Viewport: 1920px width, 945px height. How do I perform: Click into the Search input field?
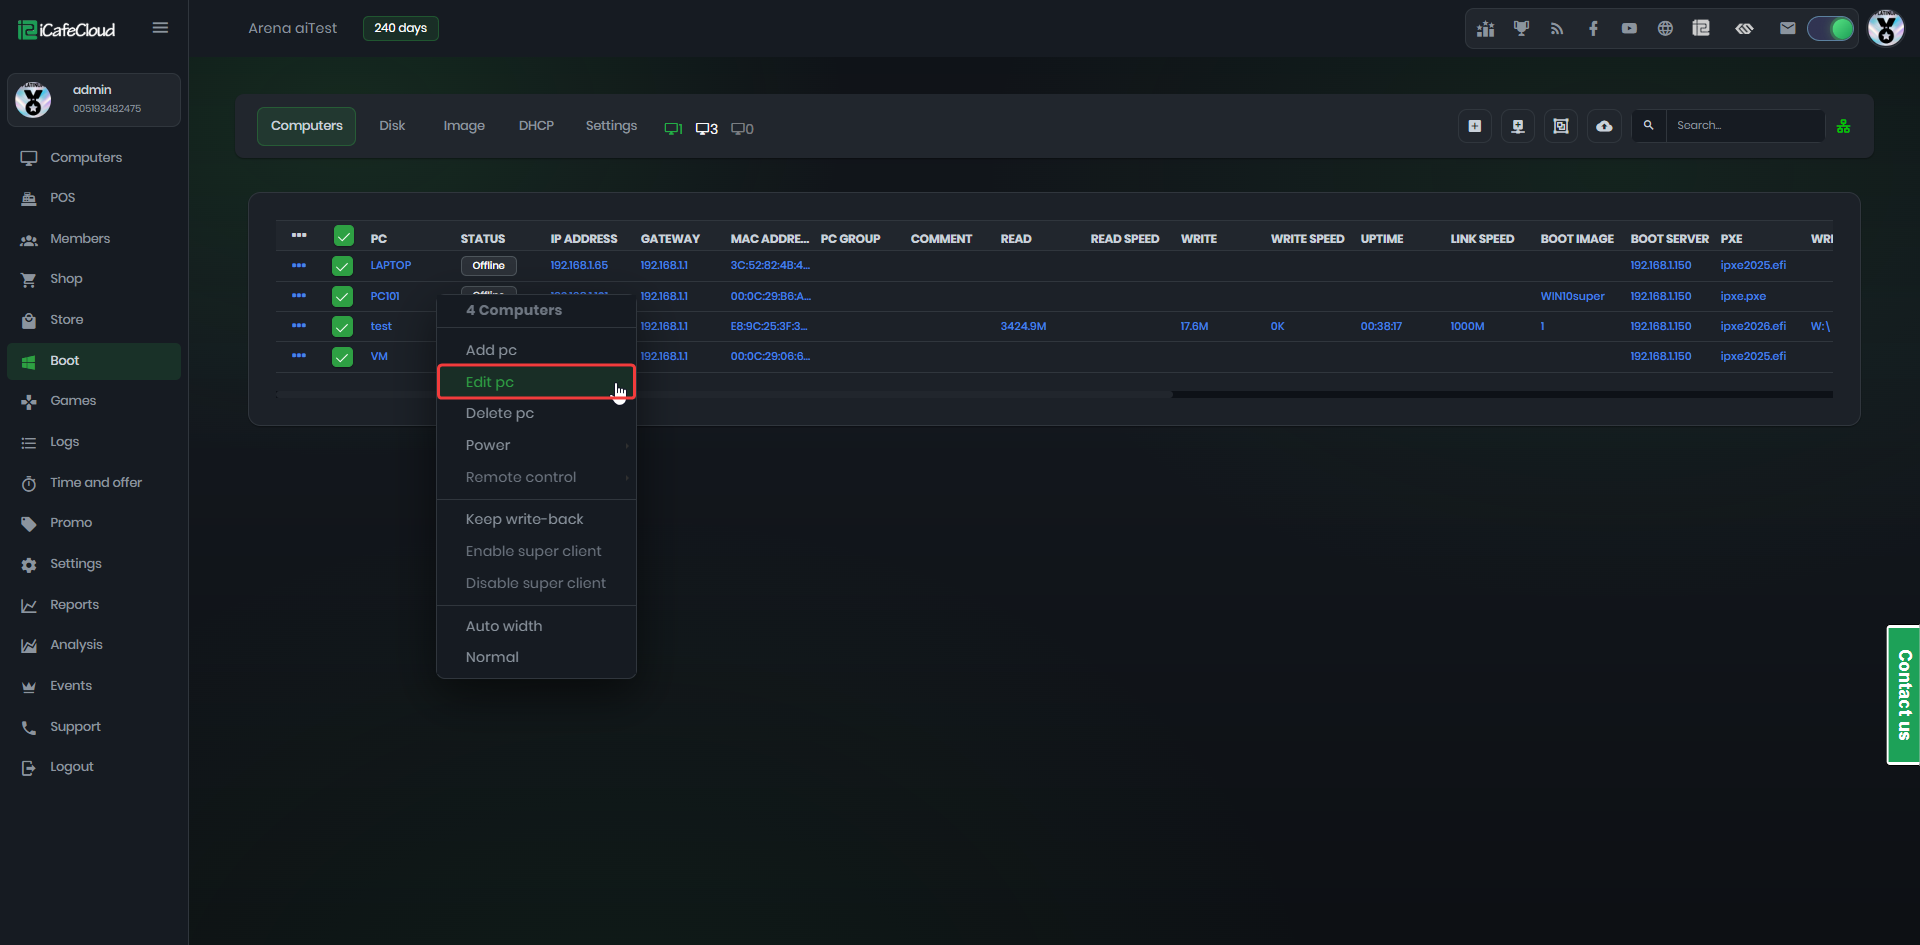click(x=1744, y=126)
